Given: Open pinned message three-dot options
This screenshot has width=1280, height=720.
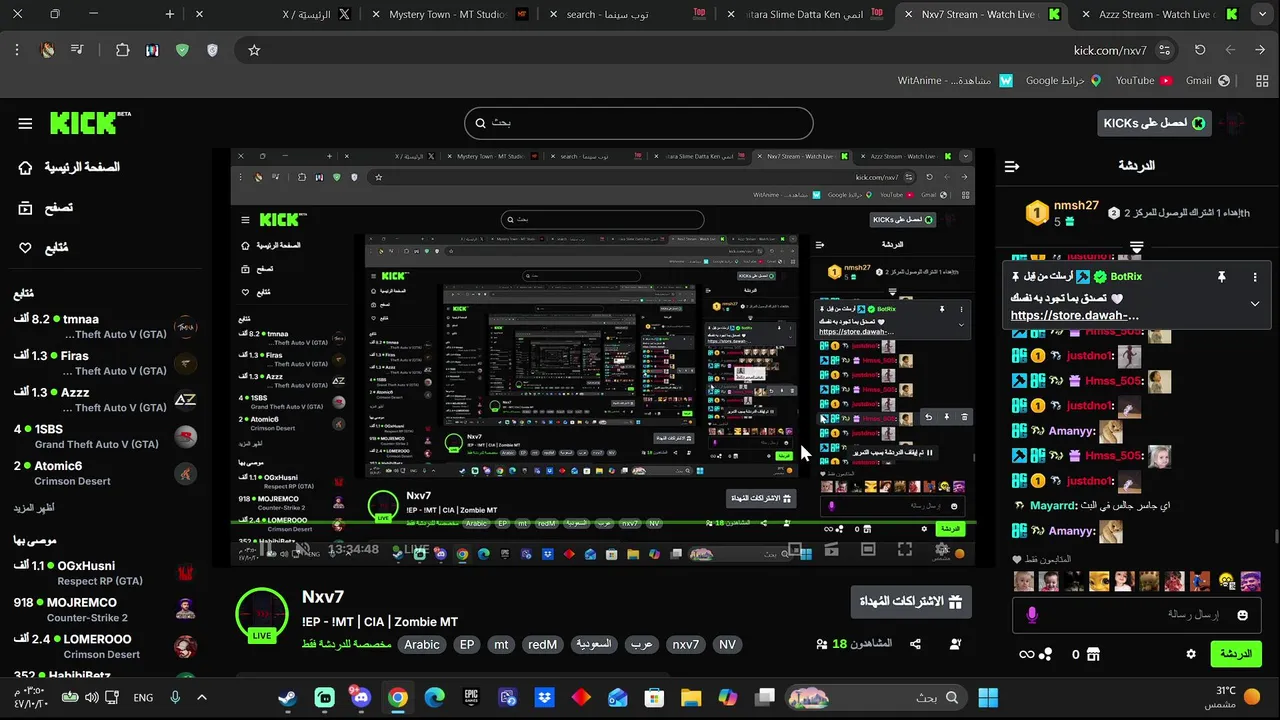Looking at the screenshot, I should click(1255, 277).
